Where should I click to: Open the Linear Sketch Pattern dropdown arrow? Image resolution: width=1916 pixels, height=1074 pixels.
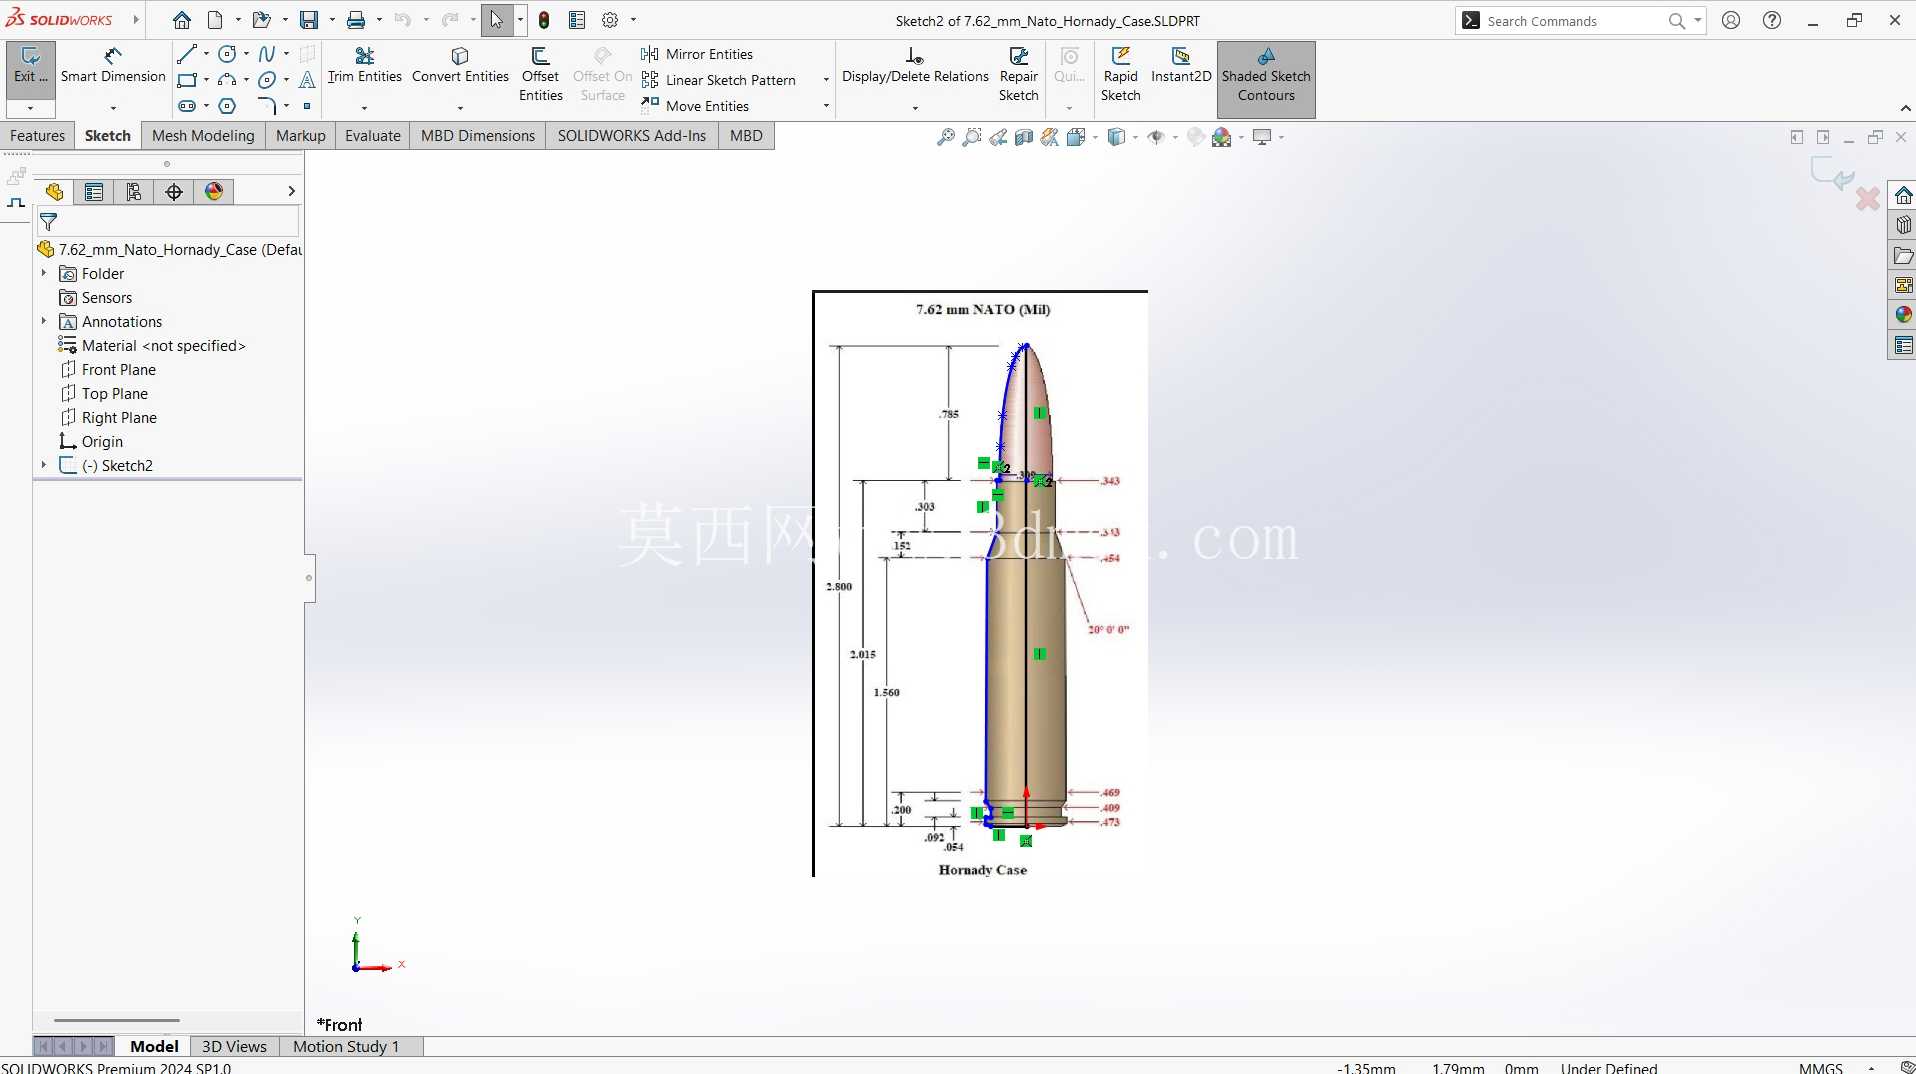click(826, 80)
